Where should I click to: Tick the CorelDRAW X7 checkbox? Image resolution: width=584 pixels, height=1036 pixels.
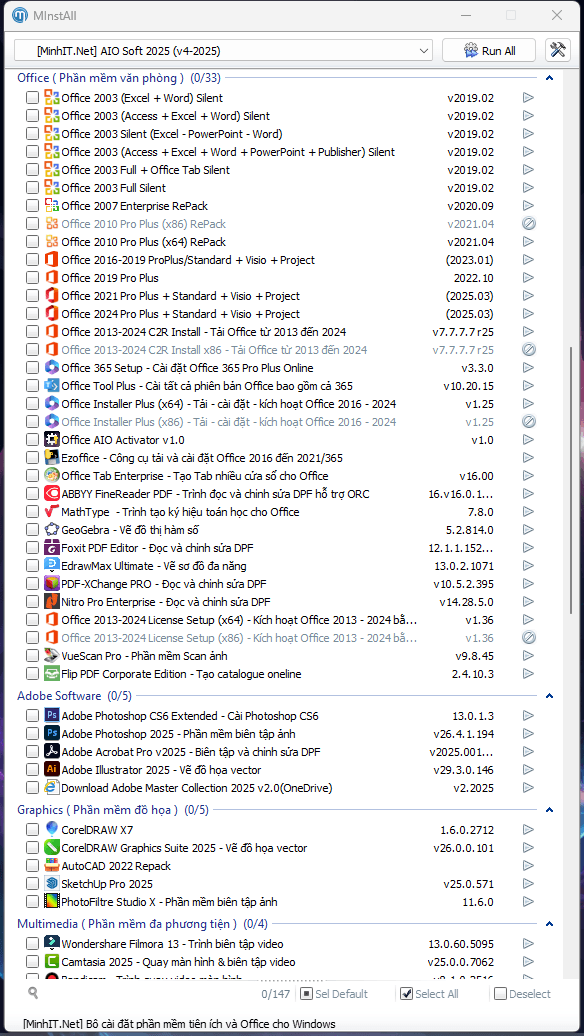click(x=32, y=830)
